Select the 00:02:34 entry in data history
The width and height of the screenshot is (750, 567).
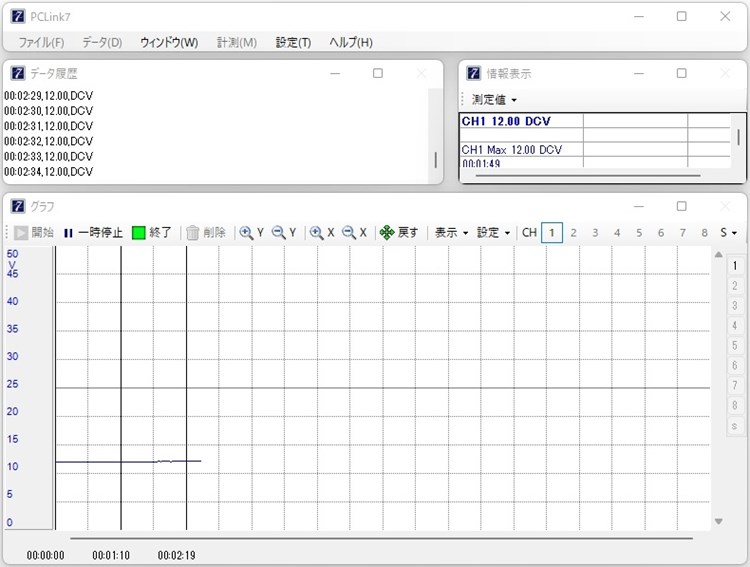[x=48, y=172]
